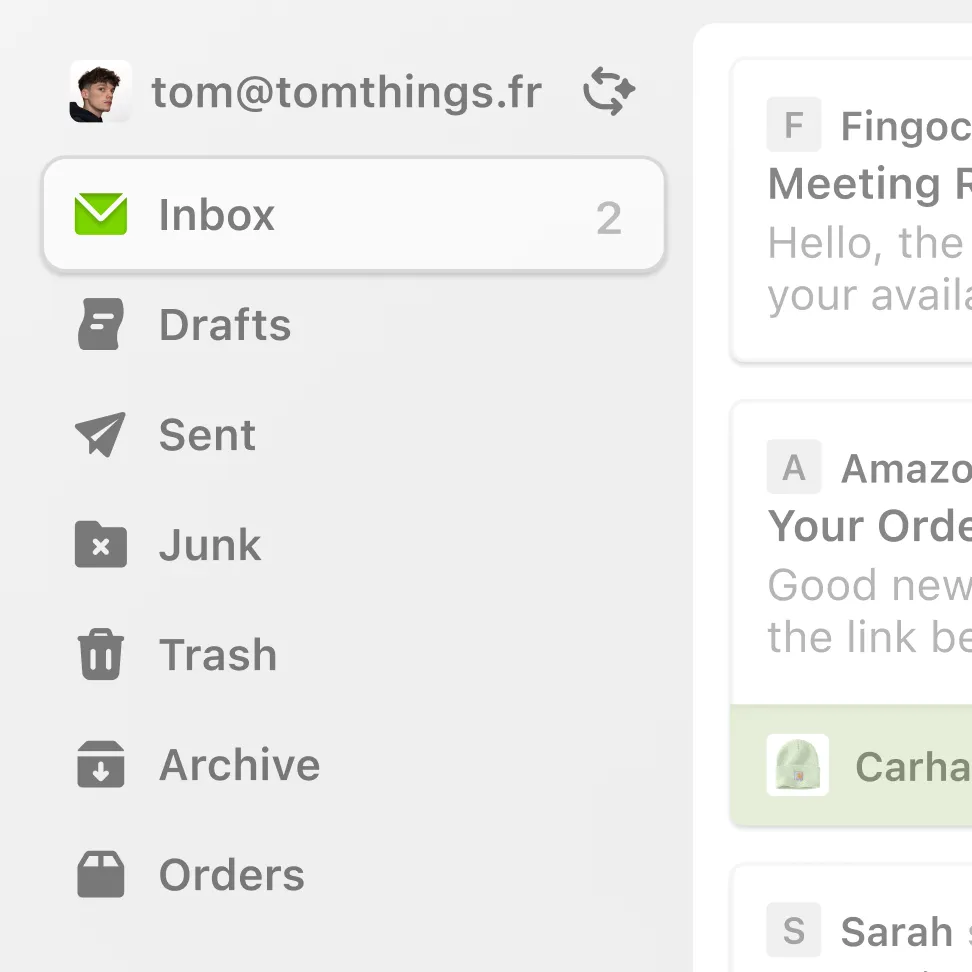
Task: Open the Inbox folder
Action: point(216,215)
